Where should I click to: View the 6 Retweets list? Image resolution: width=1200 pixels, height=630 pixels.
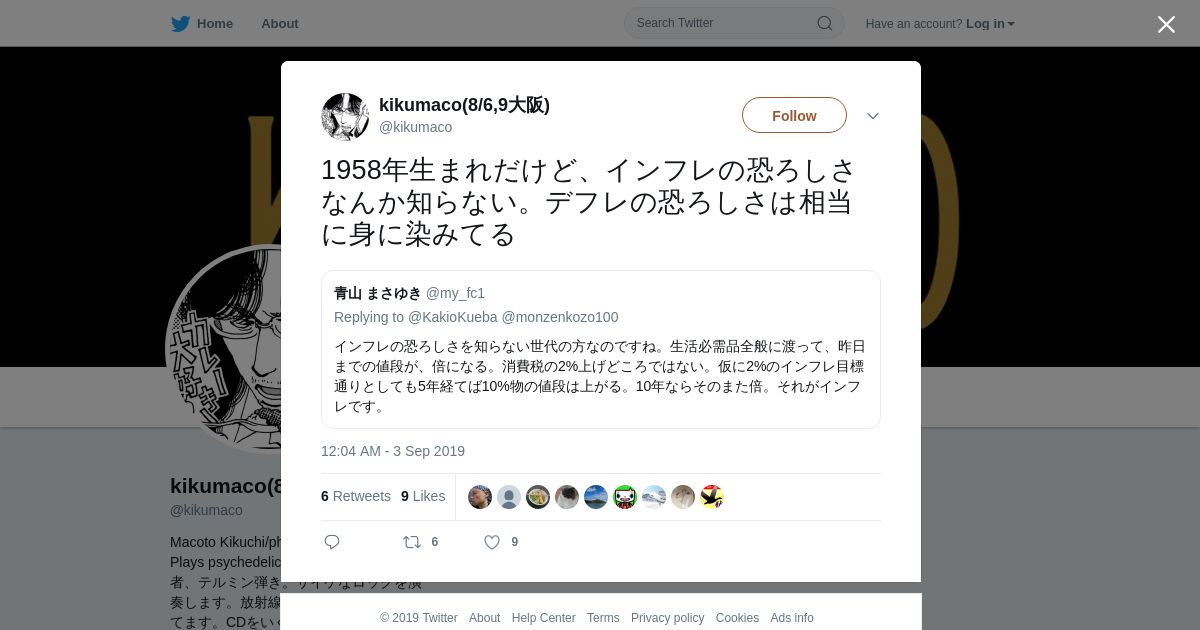(356, 496)
